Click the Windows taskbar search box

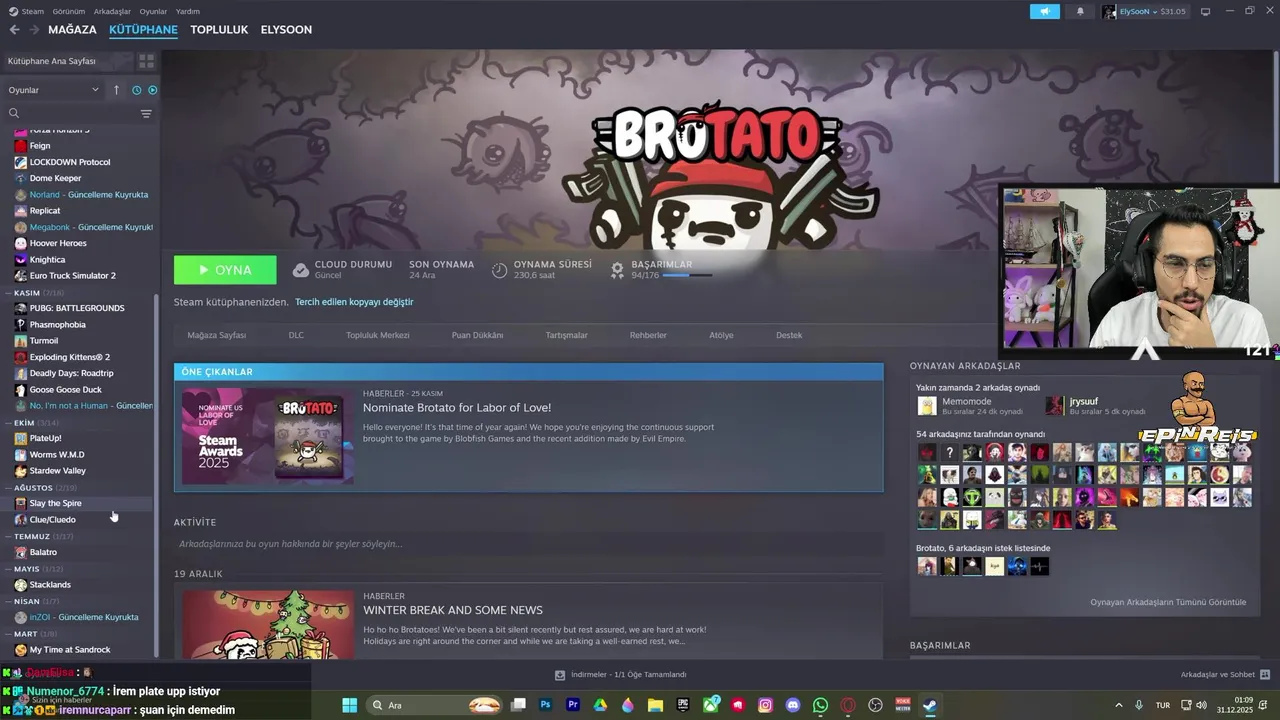434,705
